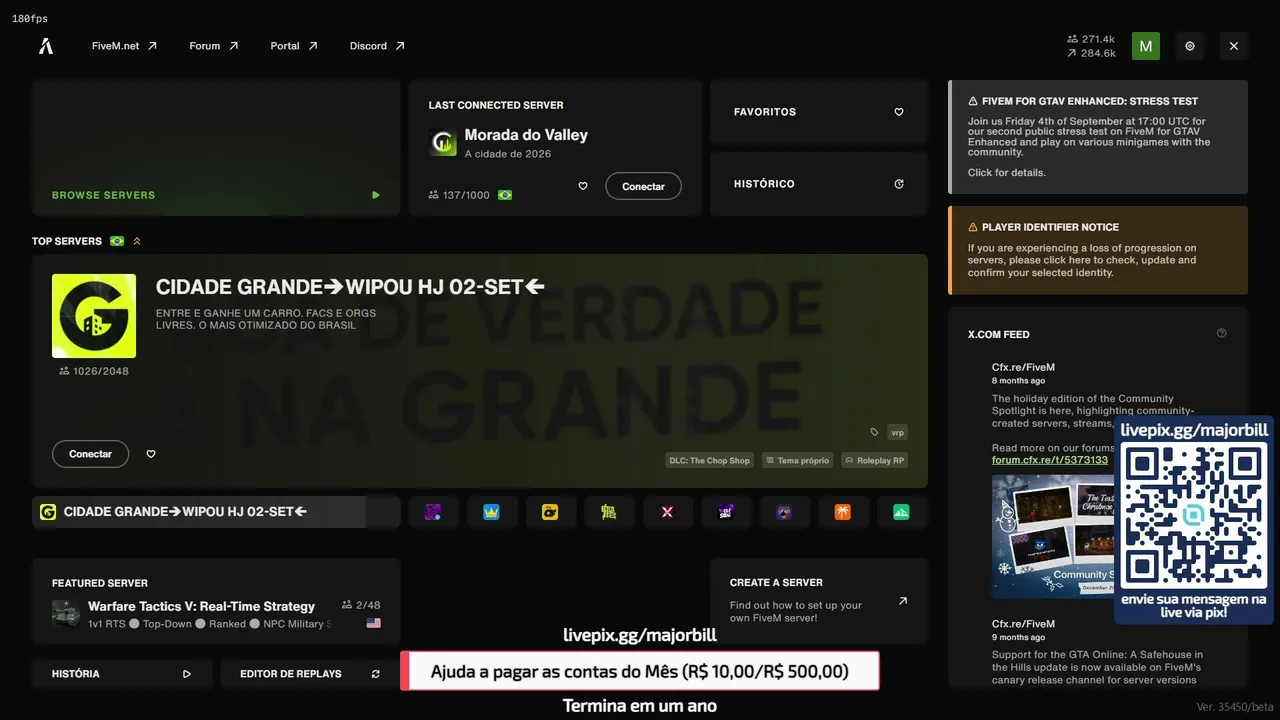
Task: Select the purple verified server icon tab
Action: pyautogui.click(x=433, y=512)
